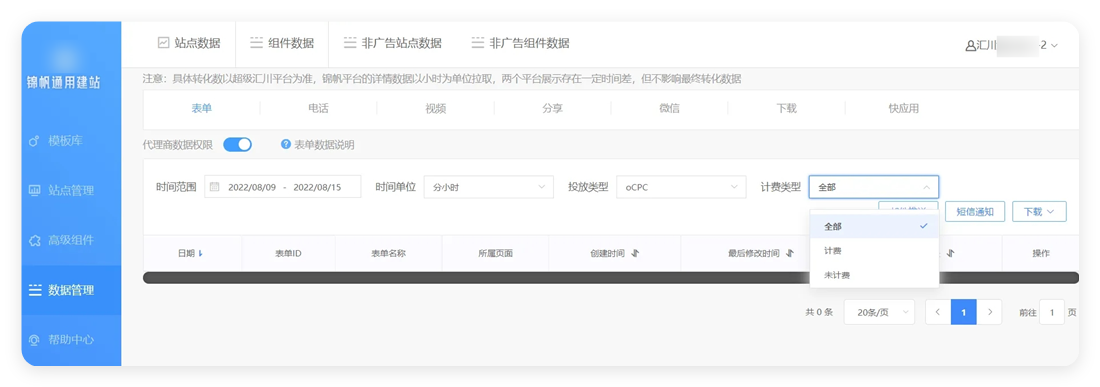The width and height of the screenshot is (1100, 387).
Task: Select the 表单 data tab
Action: pos(201,109)
